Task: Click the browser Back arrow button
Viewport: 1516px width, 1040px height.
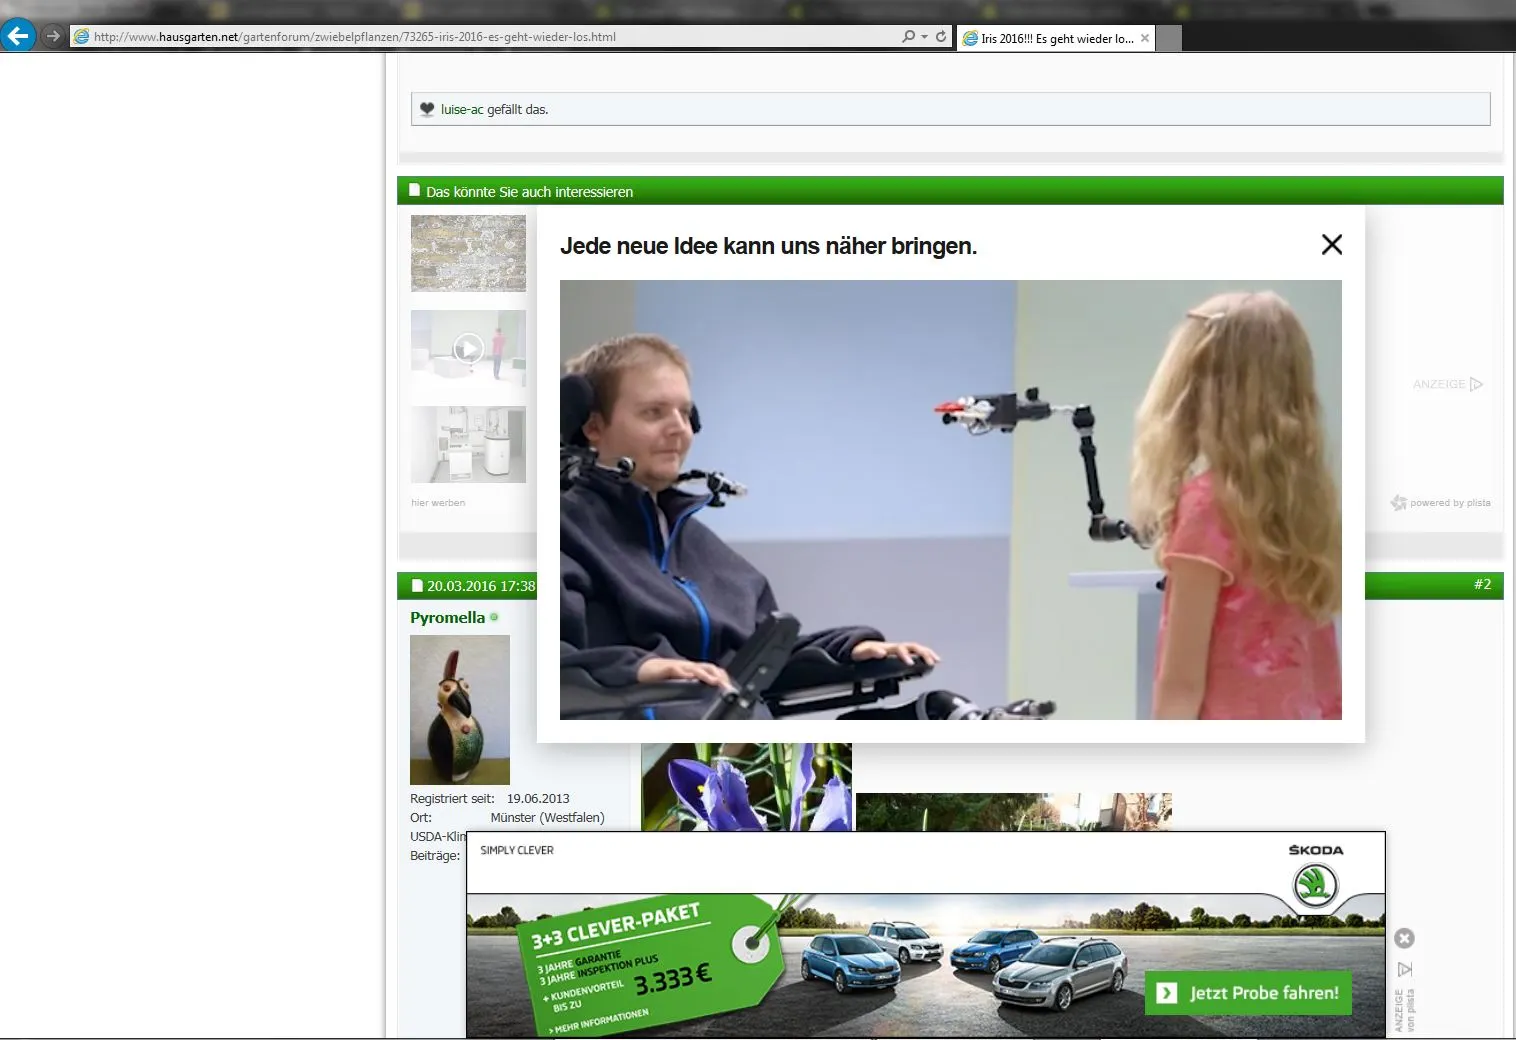Action: [x=18, y=36]
